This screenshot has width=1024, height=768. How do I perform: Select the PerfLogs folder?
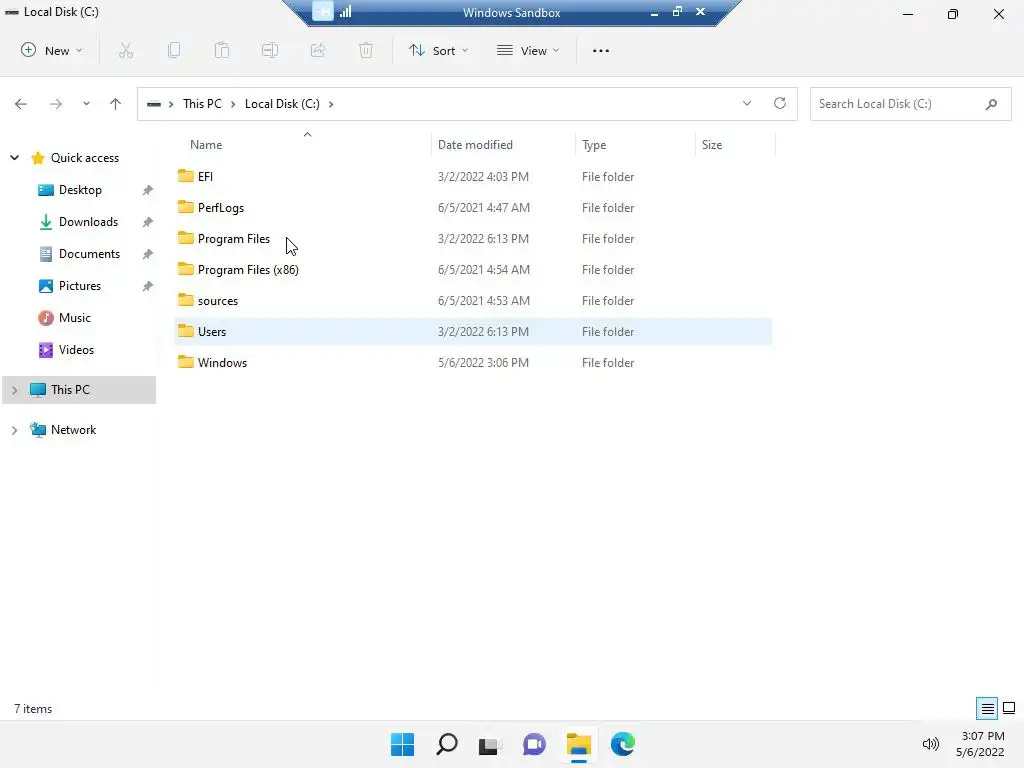[473, 208]
